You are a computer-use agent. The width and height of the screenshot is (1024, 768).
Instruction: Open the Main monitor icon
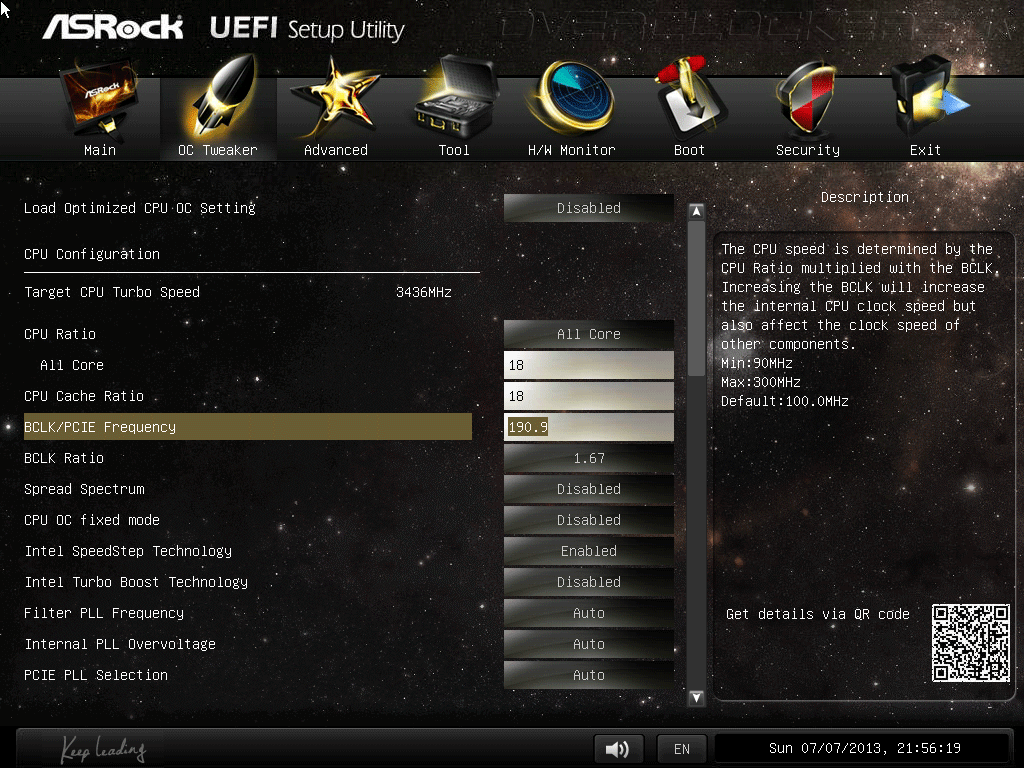click(x=99, y=98)
